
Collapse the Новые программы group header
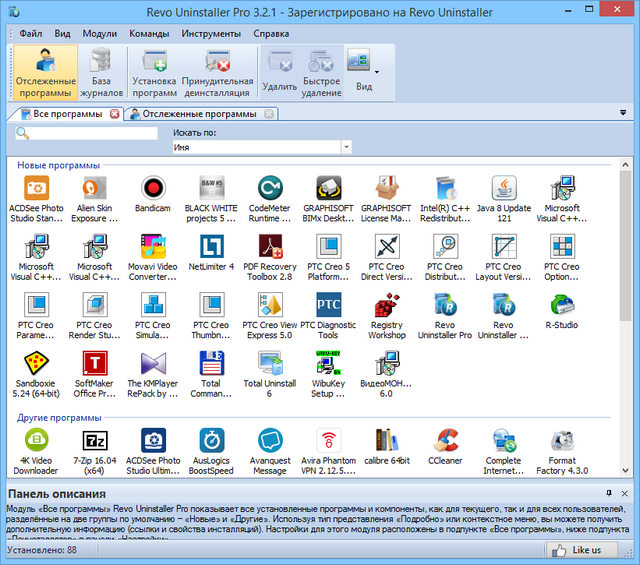tap(58, 164)
